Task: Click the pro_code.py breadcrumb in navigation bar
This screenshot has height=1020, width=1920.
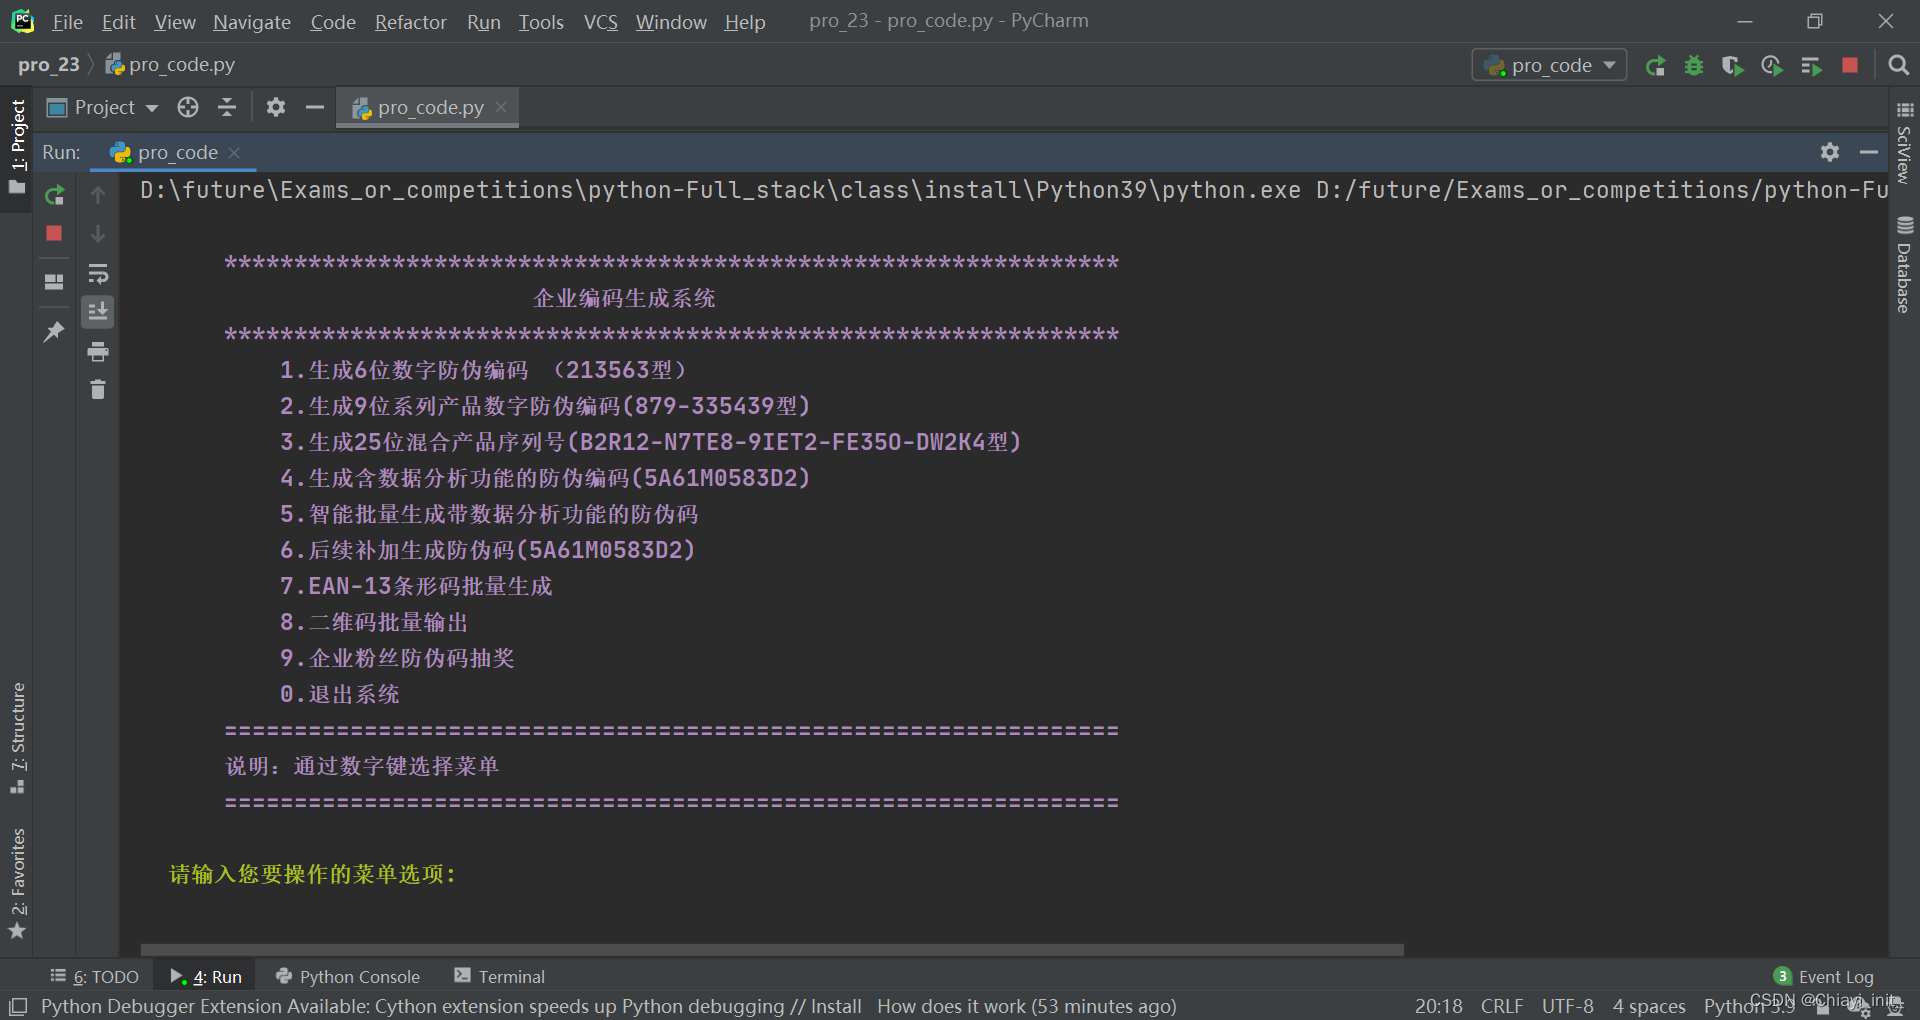Action: [171, 65]
